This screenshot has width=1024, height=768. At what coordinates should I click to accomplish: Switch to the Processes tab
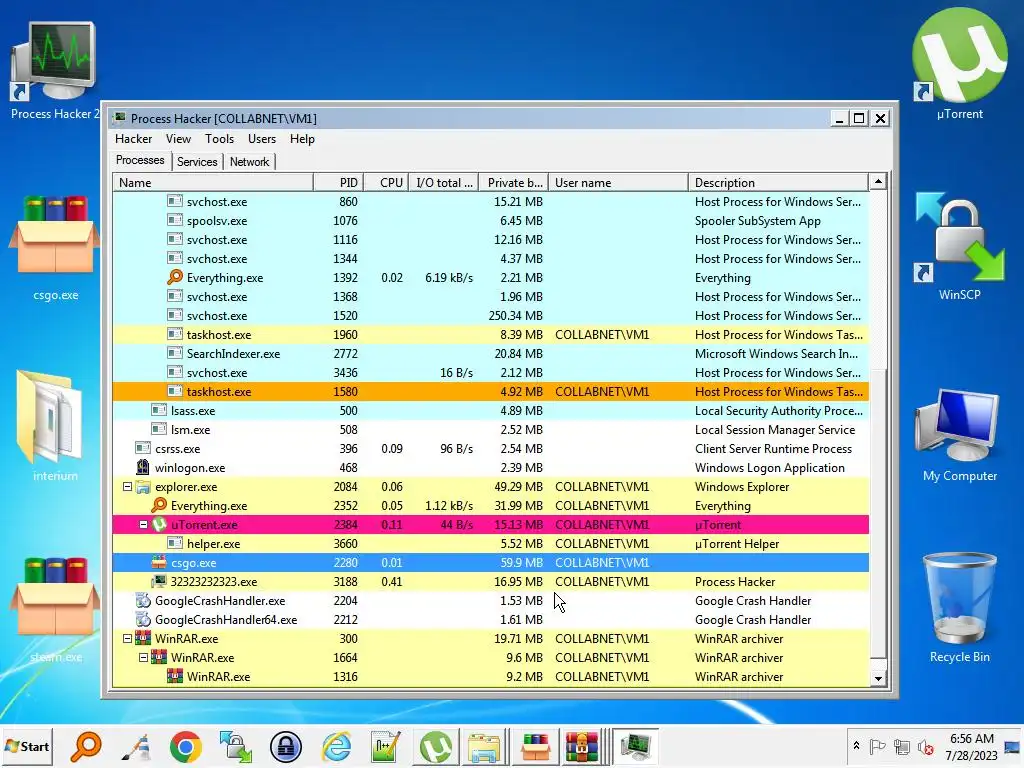tap(140, 161)
